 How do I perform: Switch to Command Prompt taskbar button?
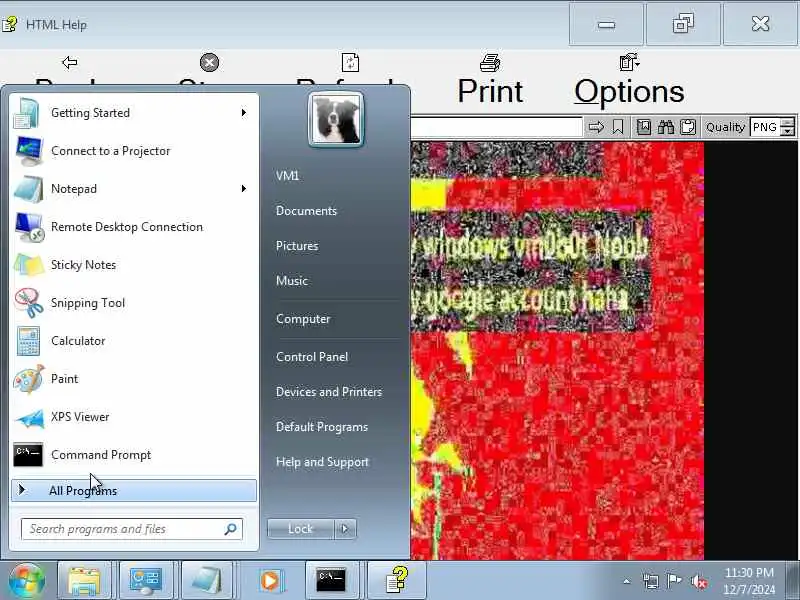click(x=332, y=581)
